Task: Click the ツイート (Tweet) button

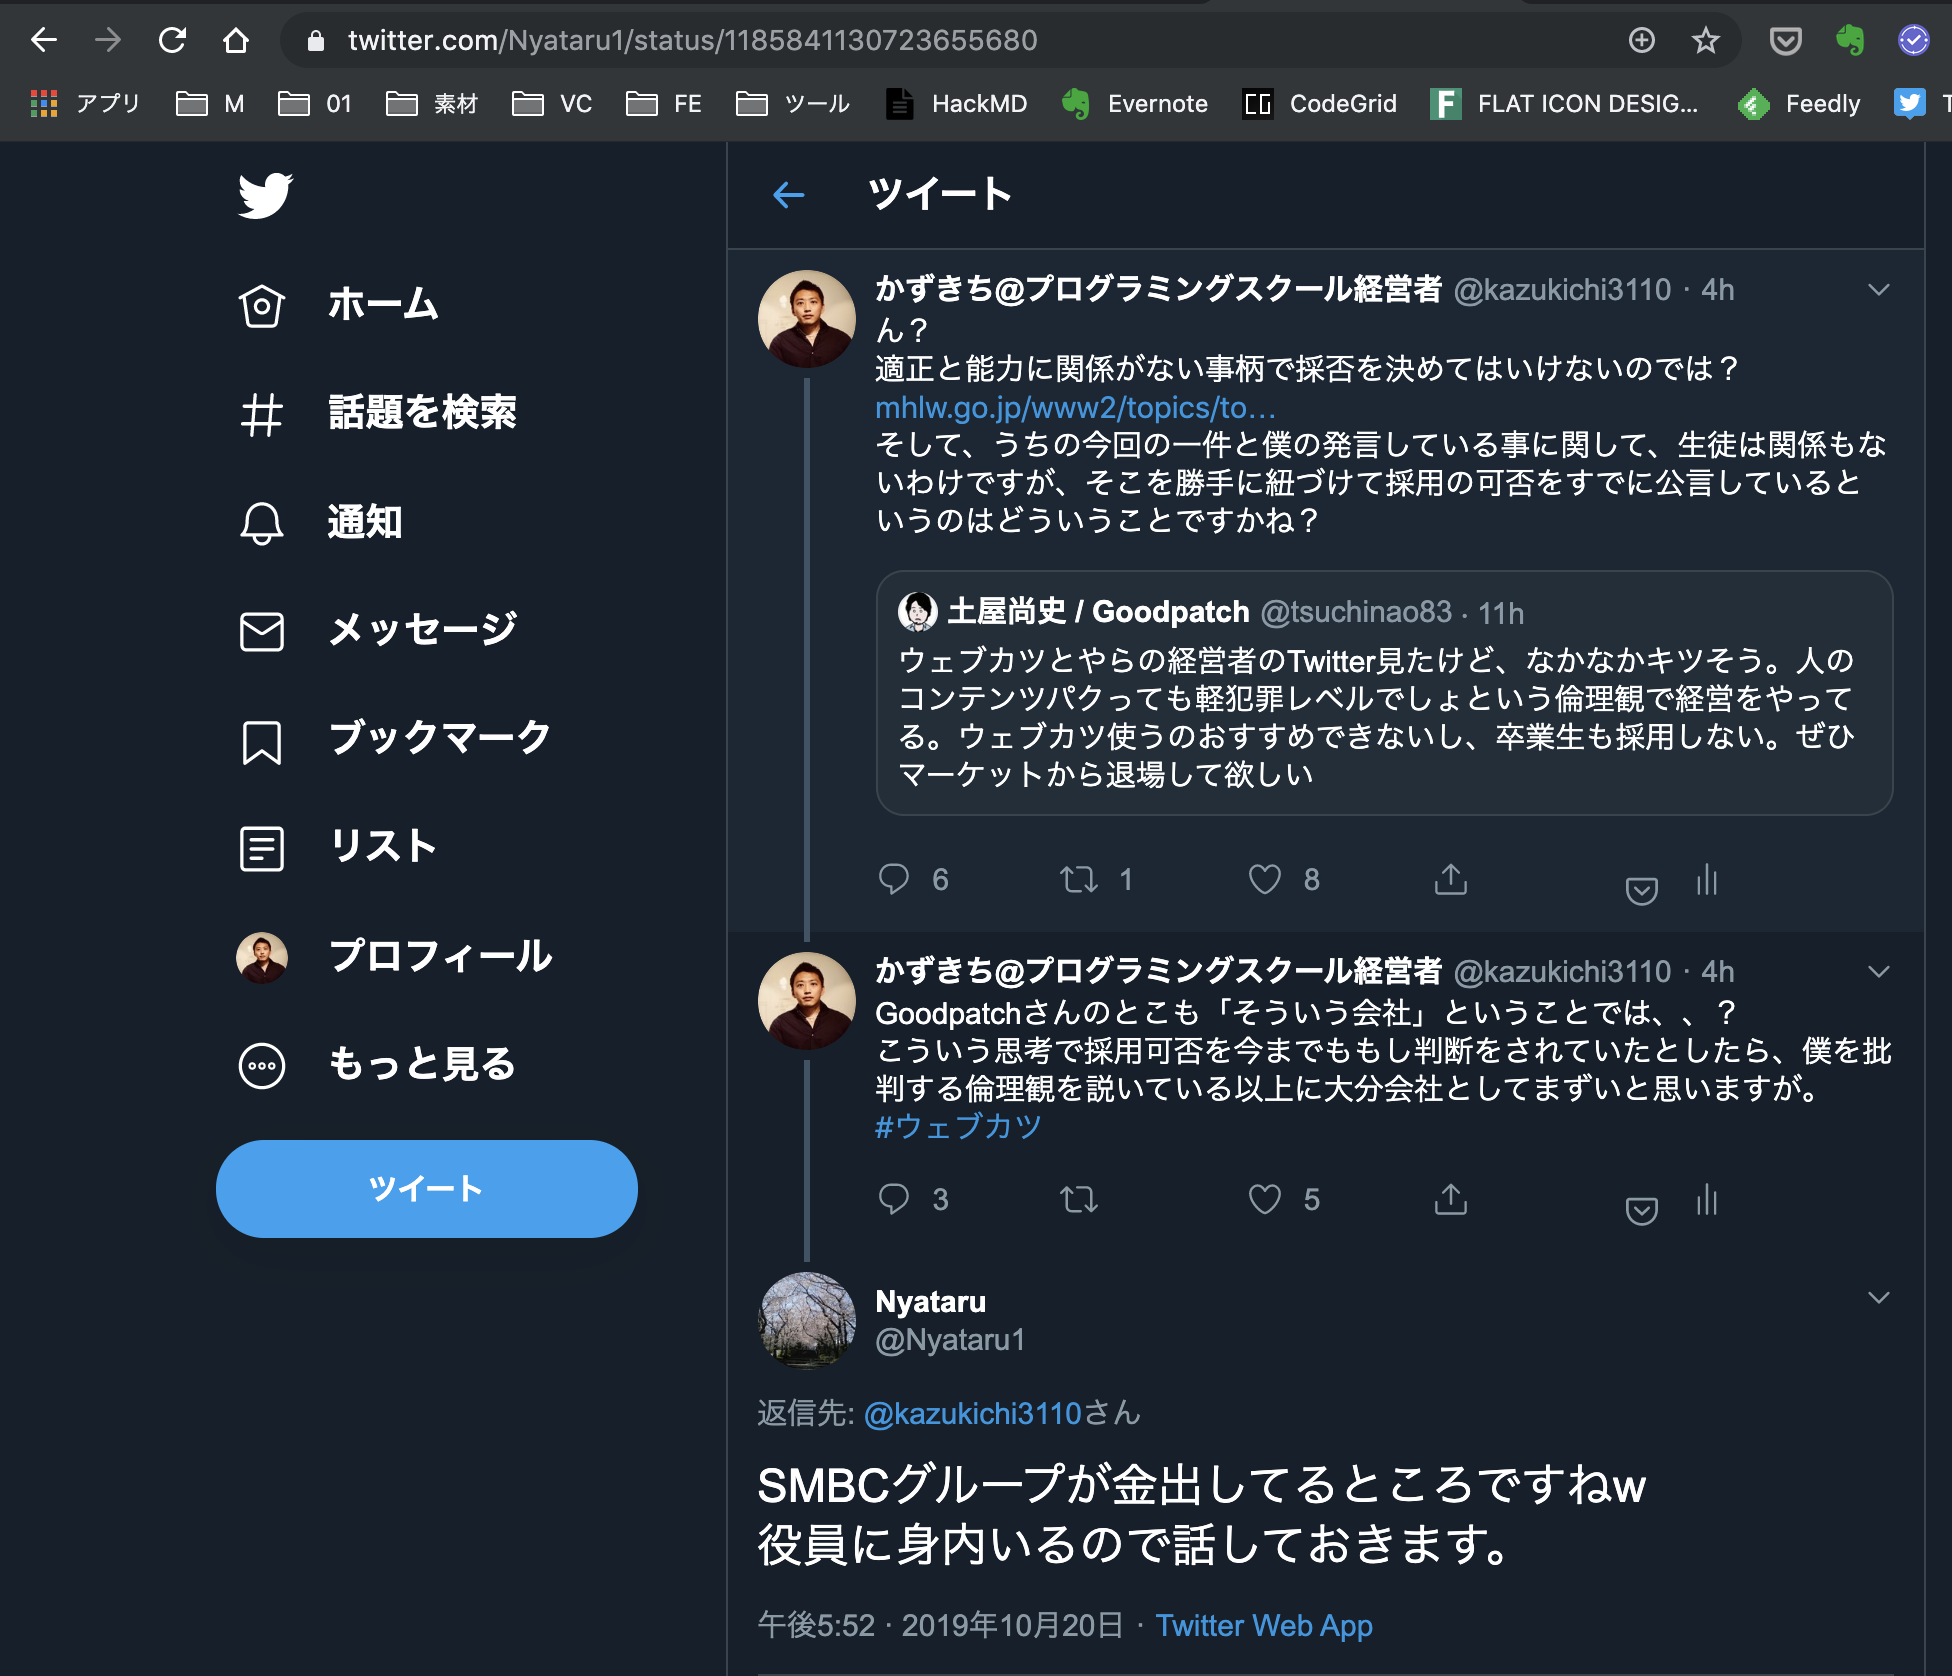Action: click(427, 1189)
